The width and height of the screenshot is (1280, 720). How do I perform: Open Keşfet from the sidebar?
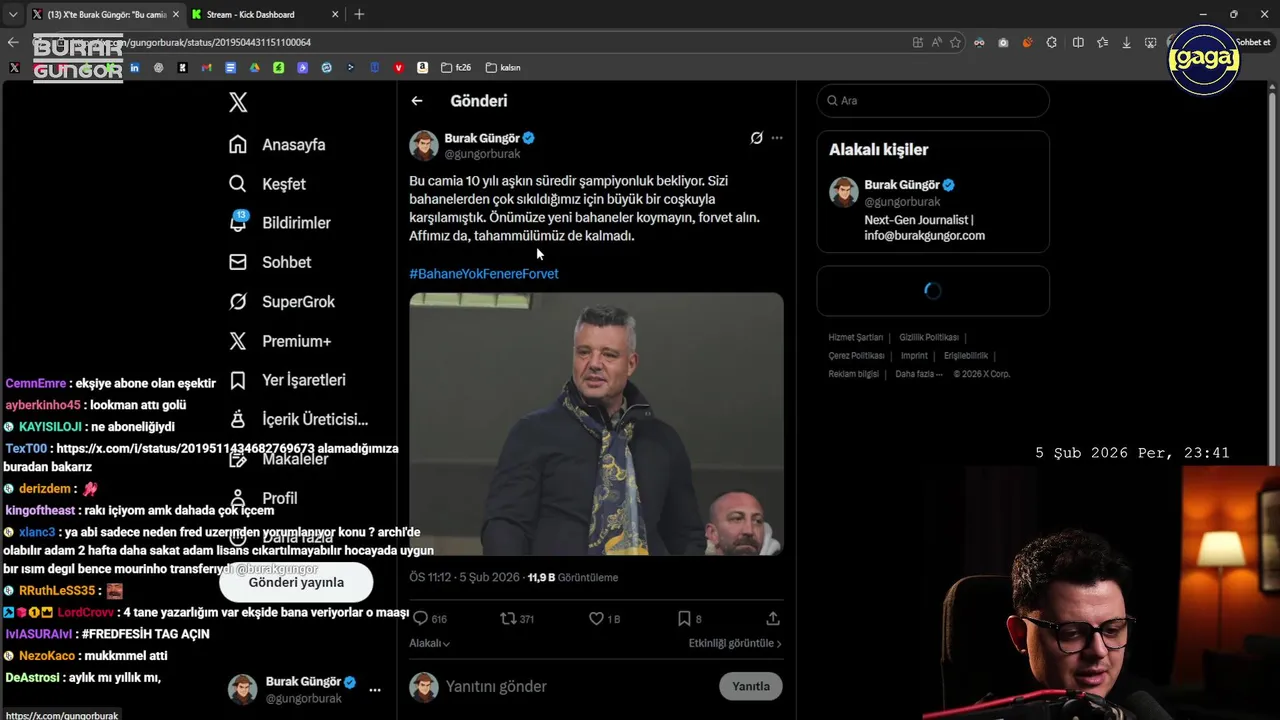coord(267,184)
